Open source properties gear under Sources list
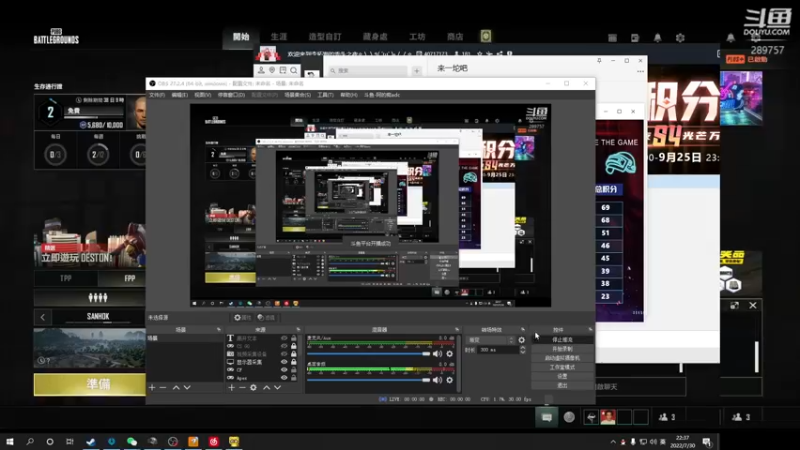The height and width of the screenshot is (450, 800). pyautogui.click(x=253, y=388)
